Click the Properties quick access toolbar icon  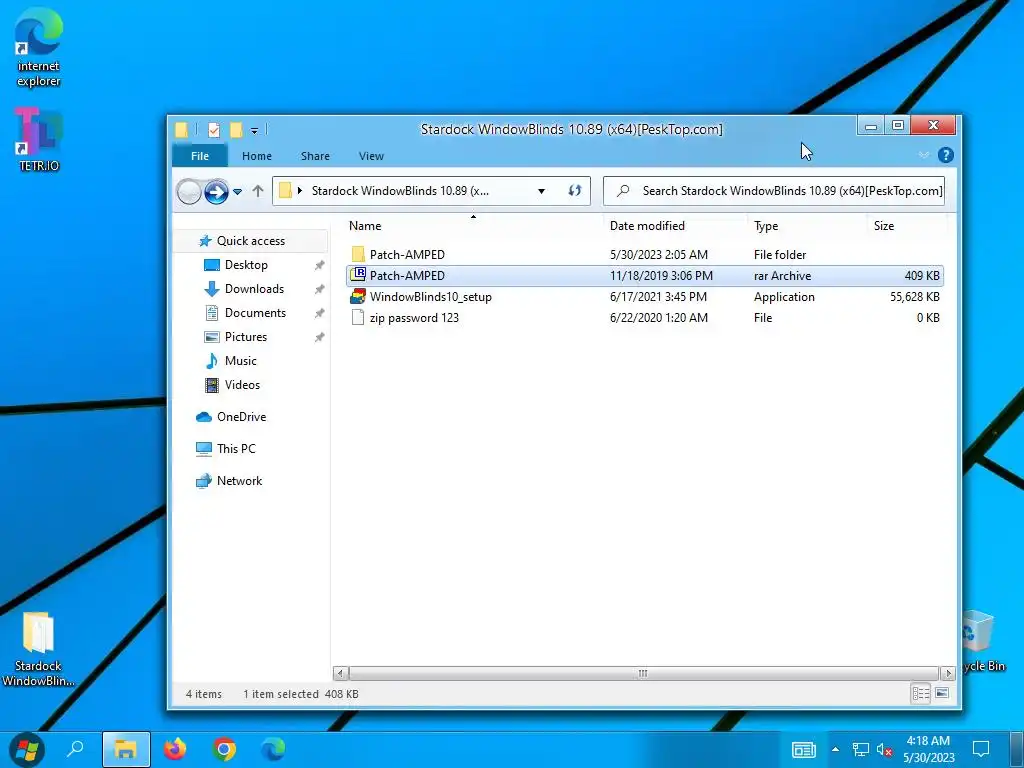pyautogui.click(x=214, y=130)
